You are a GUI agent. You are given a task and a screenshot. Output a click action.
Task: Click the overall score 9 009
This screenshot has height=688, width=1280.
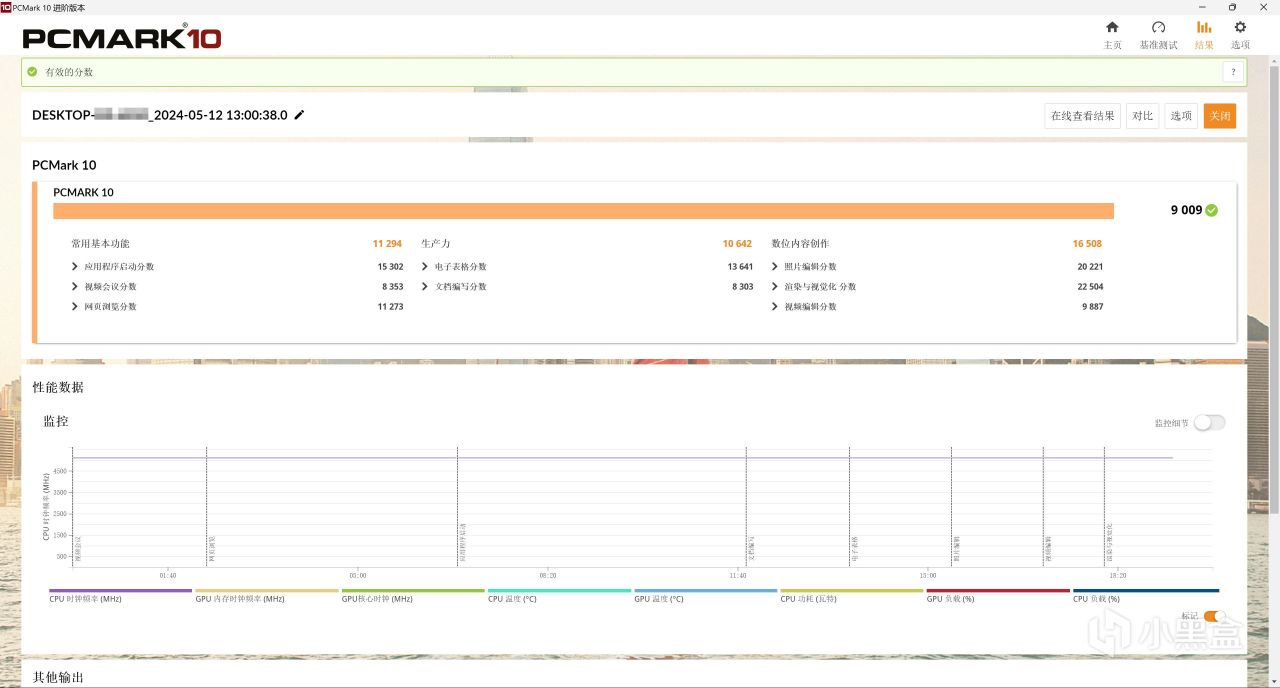[x=1186, y=210]
